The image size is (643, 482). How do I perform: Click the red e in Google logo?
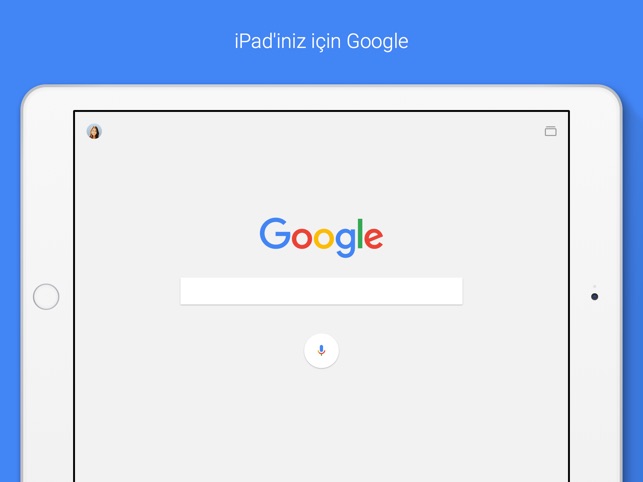click(x=374, y=238)
